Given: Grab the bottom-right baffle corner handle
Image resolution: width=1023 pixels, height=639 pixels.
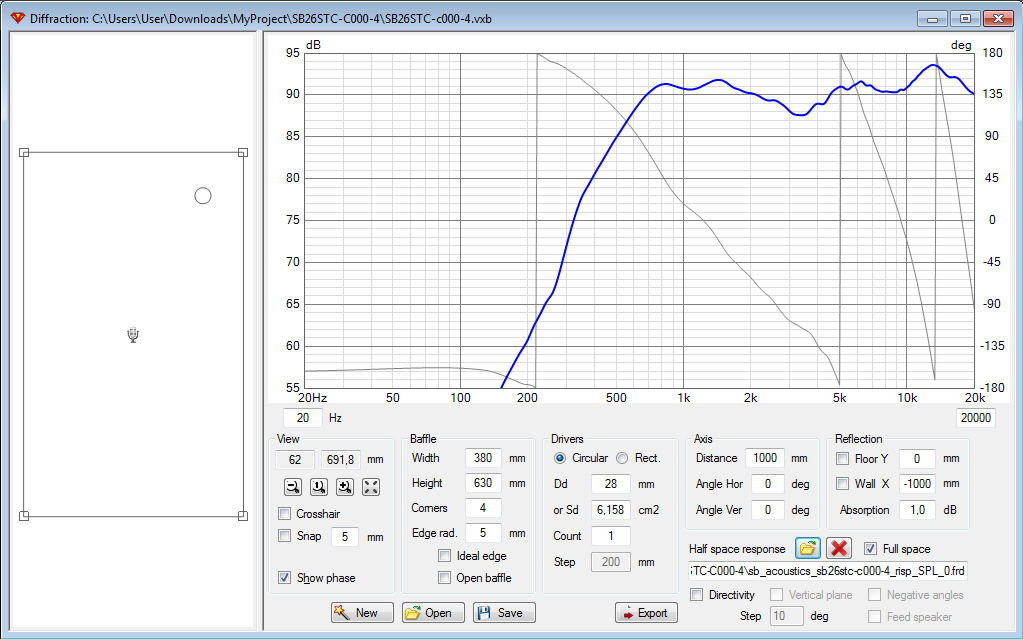Looking at the screenshot, I should [x=243, y=516].
